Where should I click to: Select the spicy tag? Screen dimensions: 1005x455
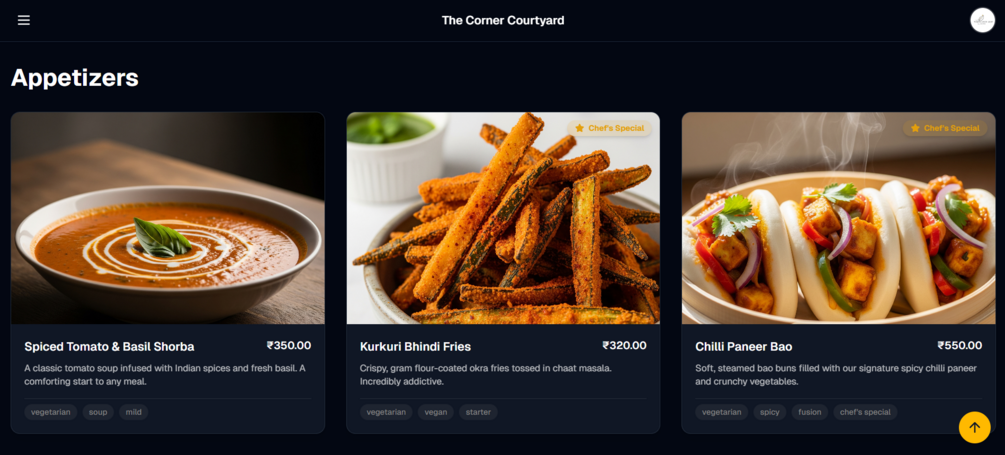[770, 412]
